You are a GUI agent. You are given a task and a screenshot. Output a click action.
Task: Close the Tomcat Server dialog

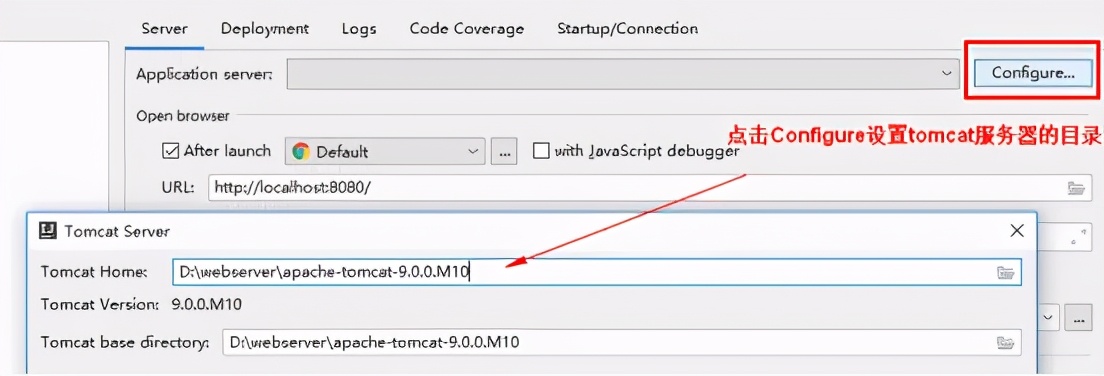(1016, 230)
